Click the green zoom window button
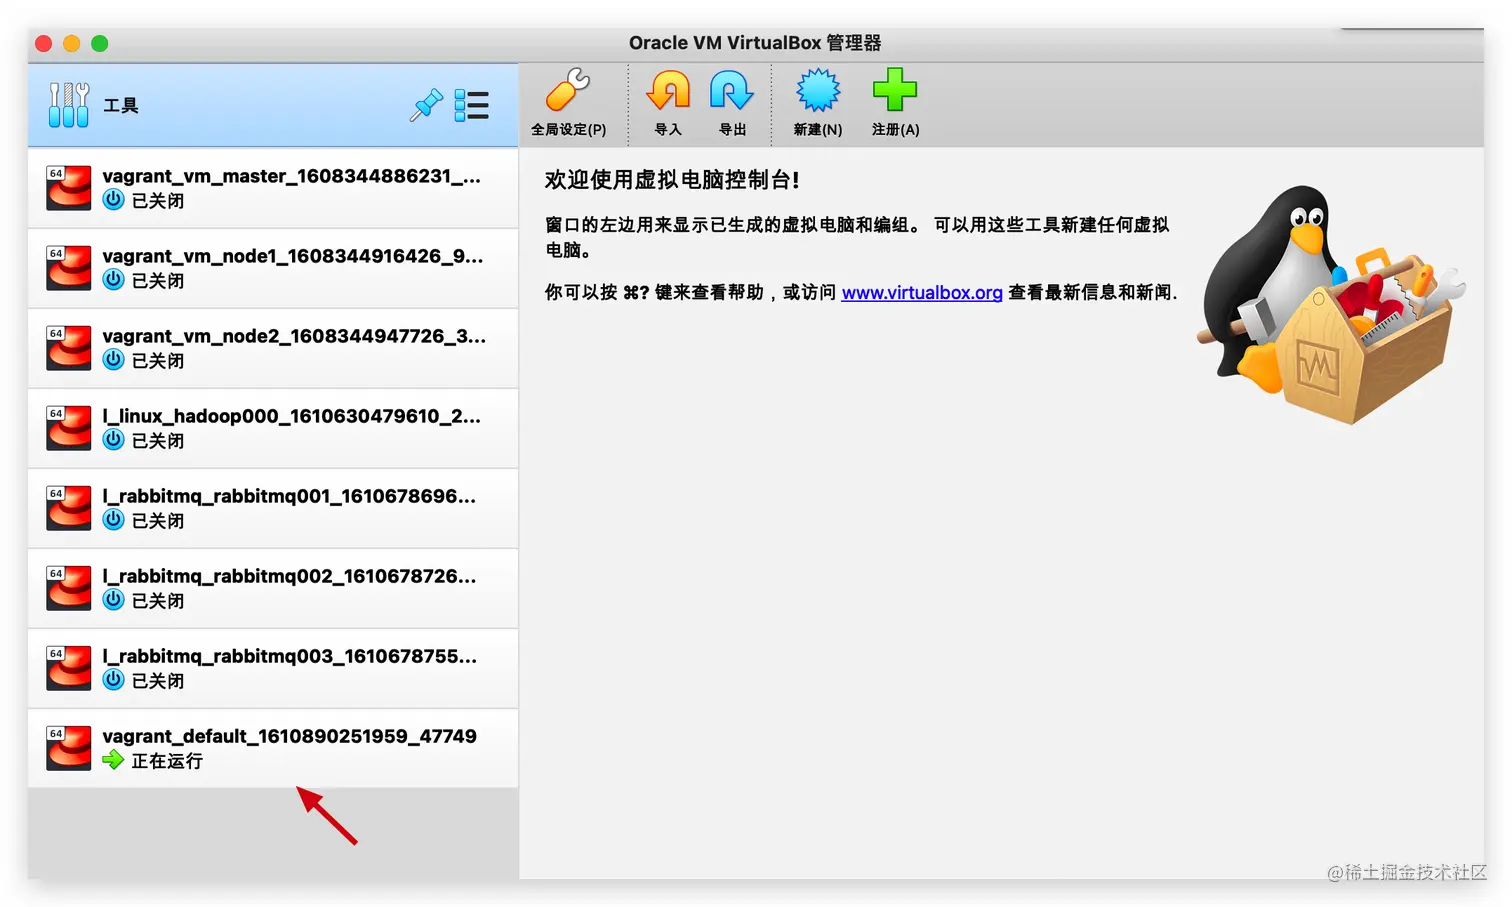 pos(99,43)
